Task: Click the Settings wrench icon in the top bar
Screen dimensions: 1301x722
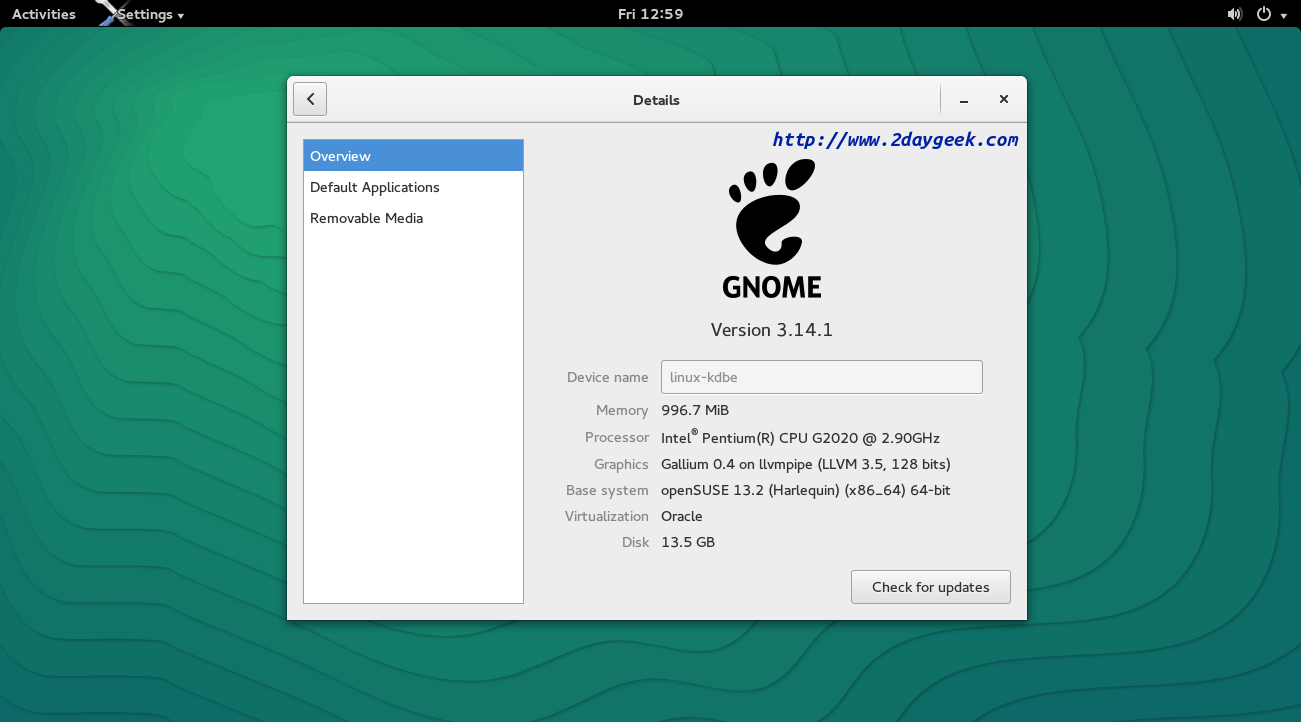Action: point(113,13)
